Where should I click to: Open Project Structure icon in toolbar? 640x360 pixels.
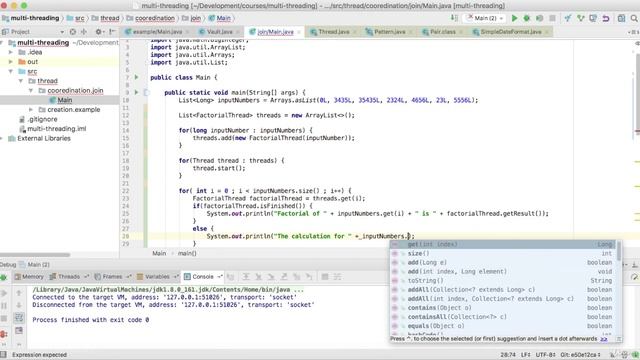(621, 18)
